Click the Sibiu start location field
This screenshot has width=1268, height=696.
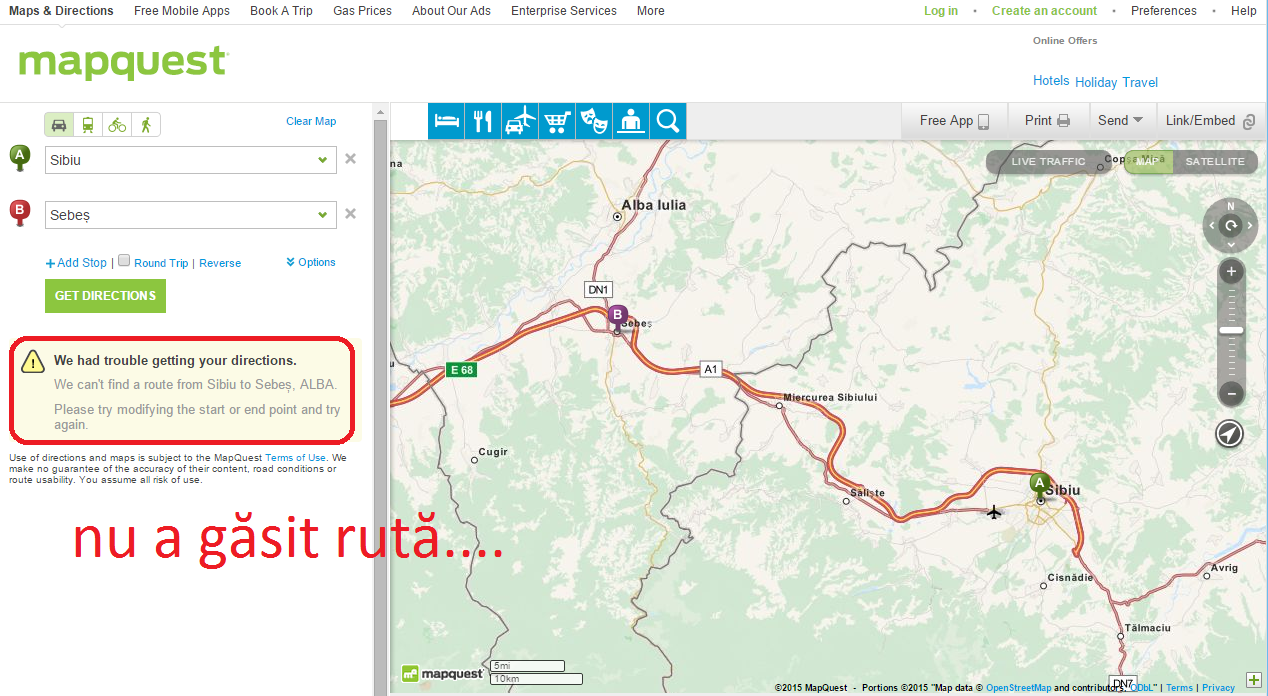[x=191, y=160]
